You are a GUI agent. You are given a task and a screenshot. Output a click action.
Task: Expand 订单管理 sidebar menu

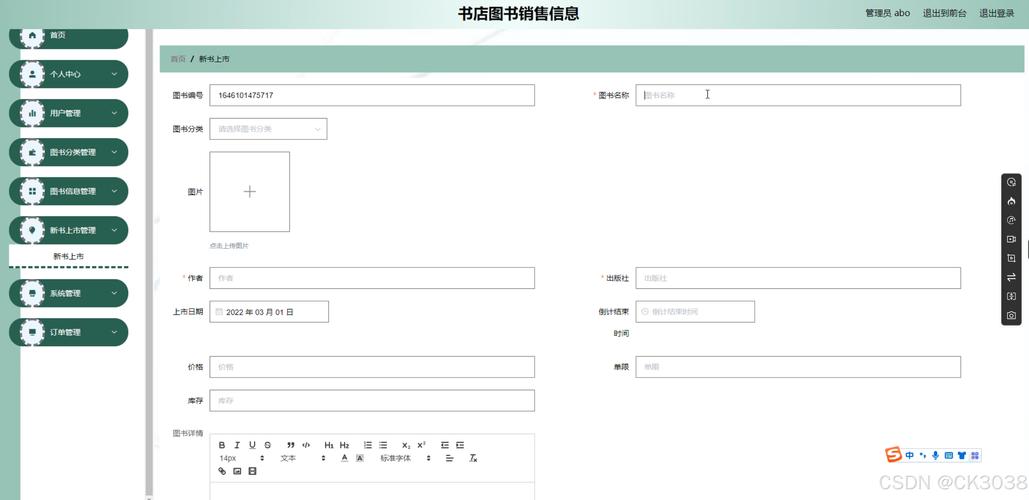(68, 332)
